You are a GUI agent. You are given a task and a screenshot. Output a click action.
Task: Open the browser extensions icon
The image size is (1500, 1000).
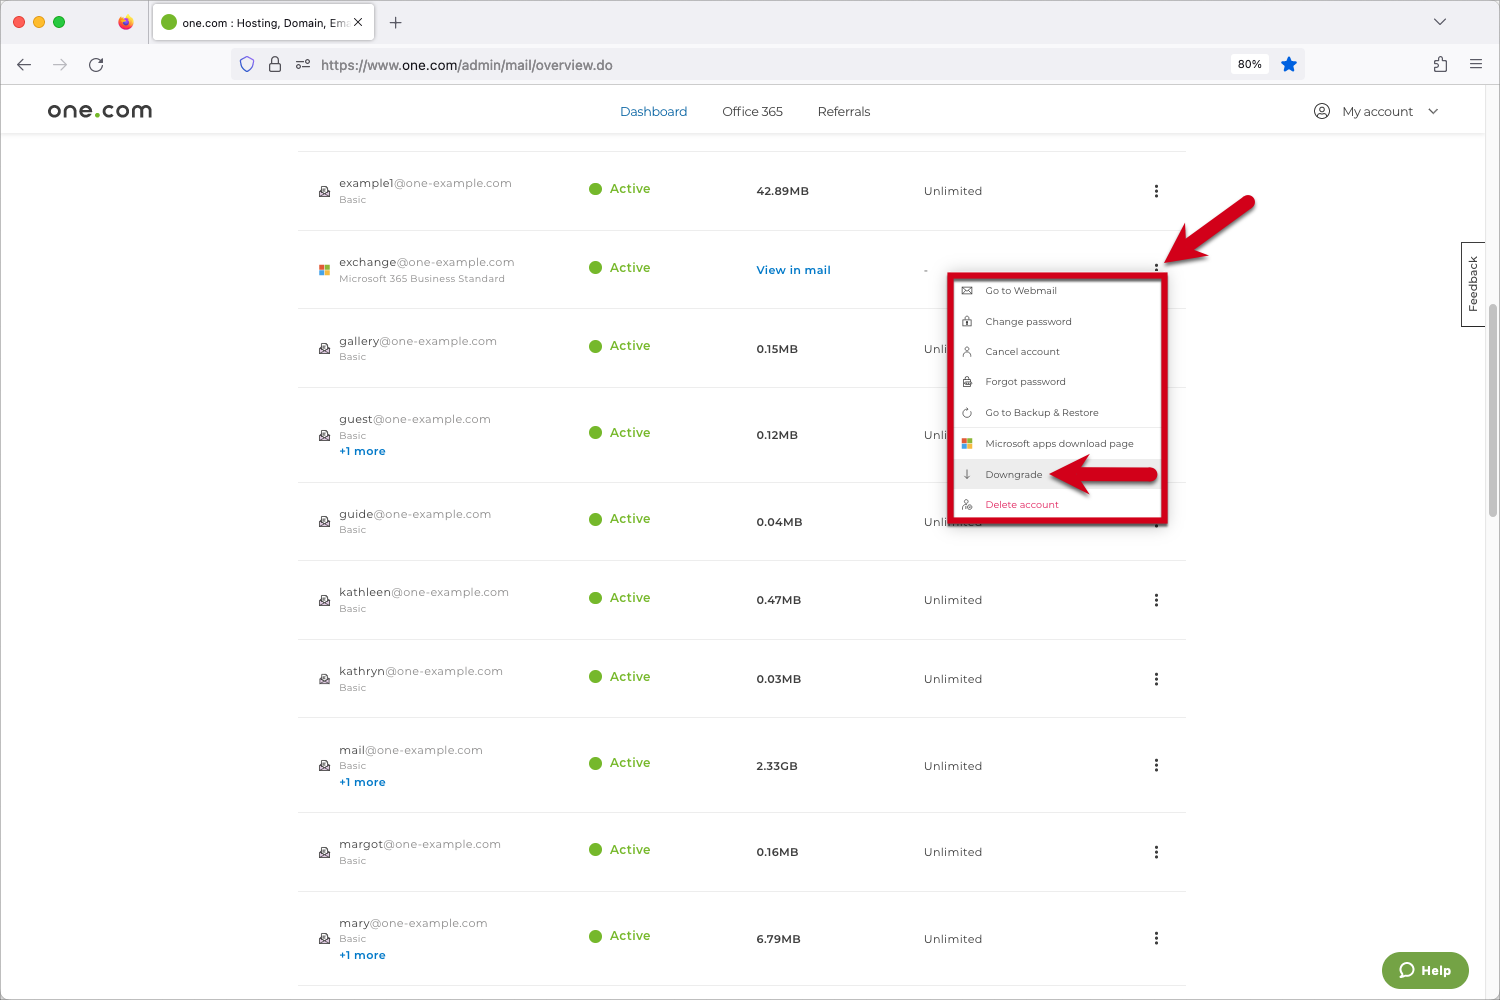tap(1440, 64)
